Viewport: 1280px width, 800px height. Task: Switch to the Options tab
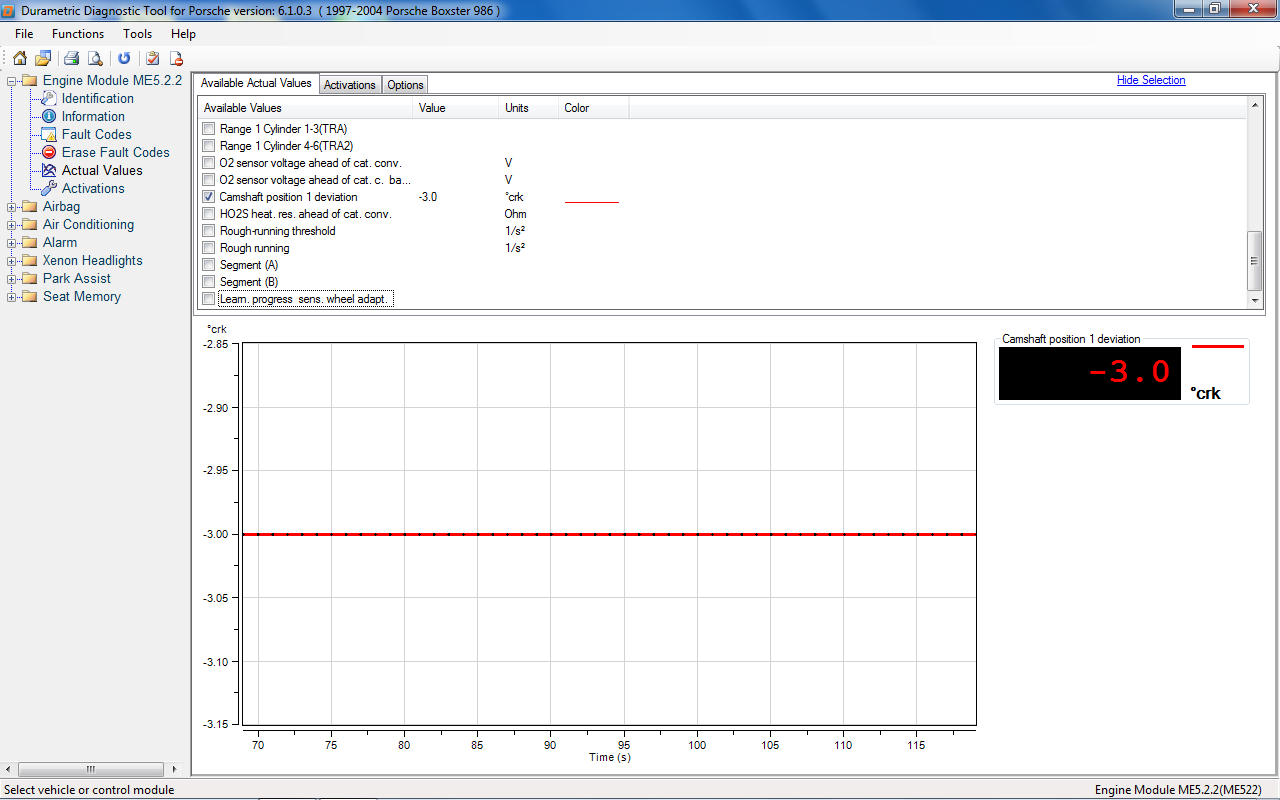405,85
